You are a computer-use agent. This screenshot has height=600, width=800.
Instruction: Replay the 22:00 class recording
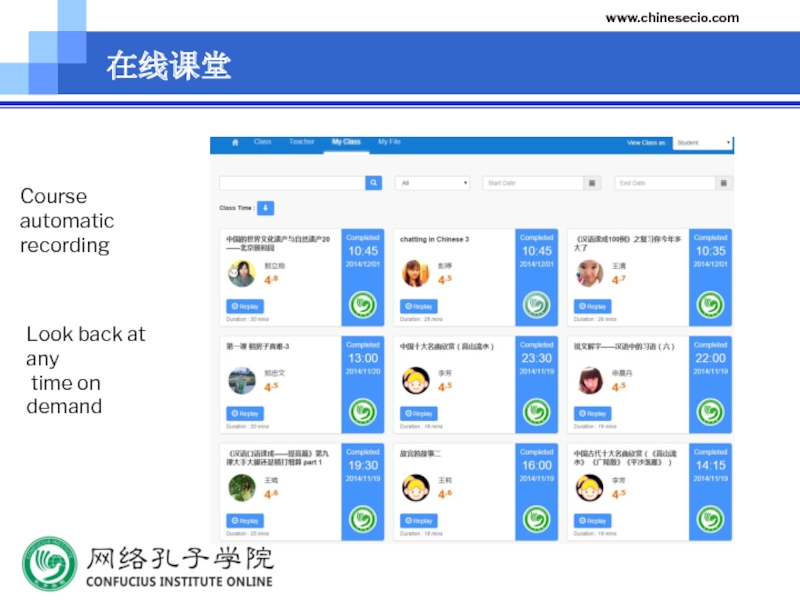click(593, 413)
